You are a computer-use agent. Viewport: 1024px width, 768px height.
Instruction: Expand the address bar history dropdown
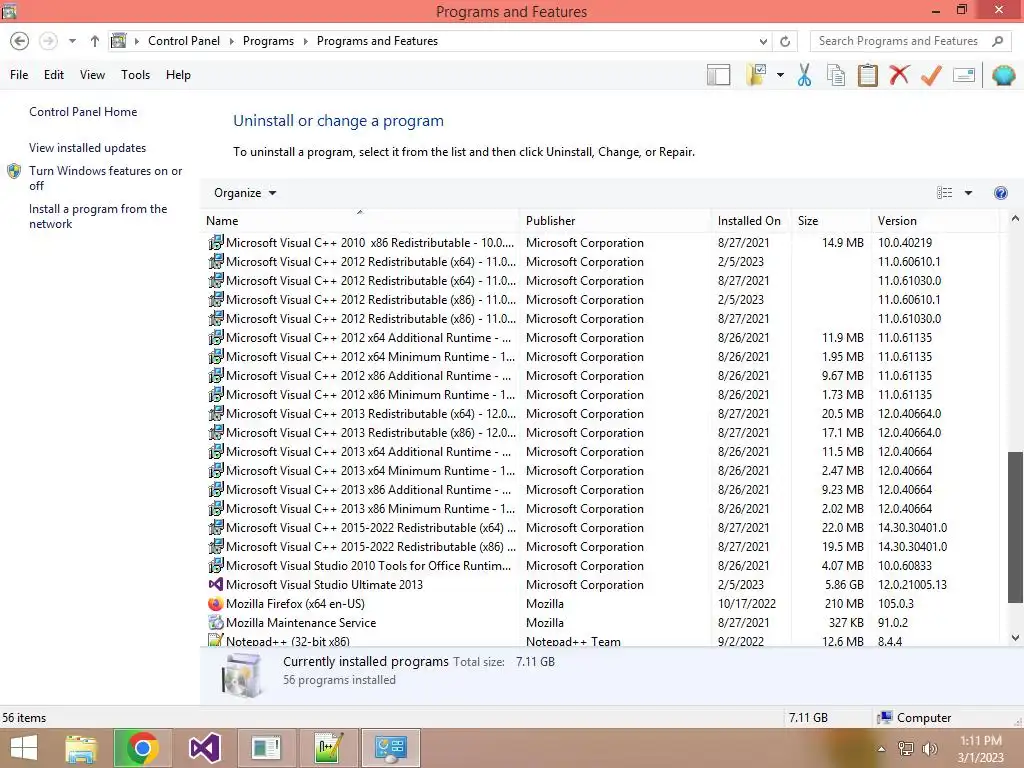pos(763,41)
